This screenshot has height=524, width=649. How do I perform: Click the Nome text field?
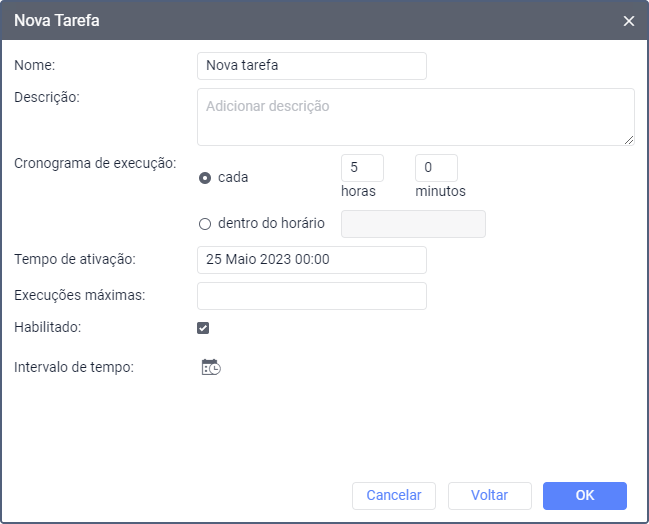(312, 66)
